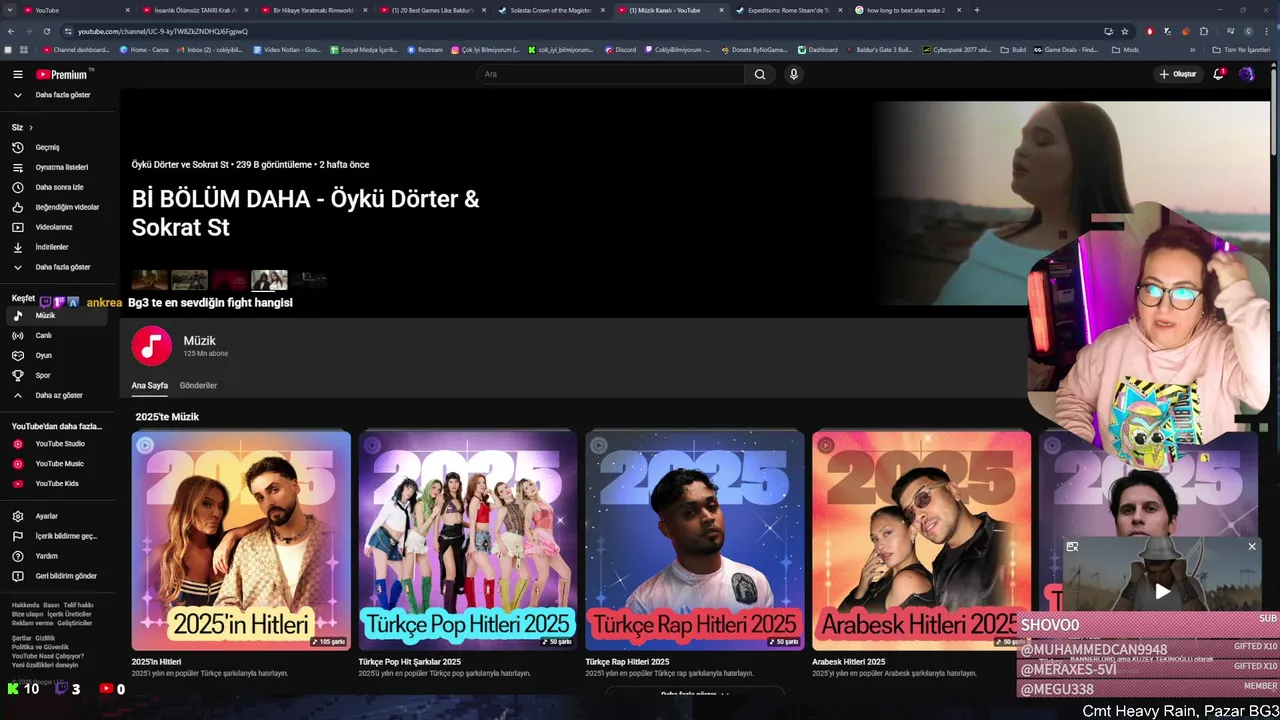Click Arabesk Hitleri 2025 title text
Screen dimensions: 1280x720
pyautogui.click(x=849, y=662)
